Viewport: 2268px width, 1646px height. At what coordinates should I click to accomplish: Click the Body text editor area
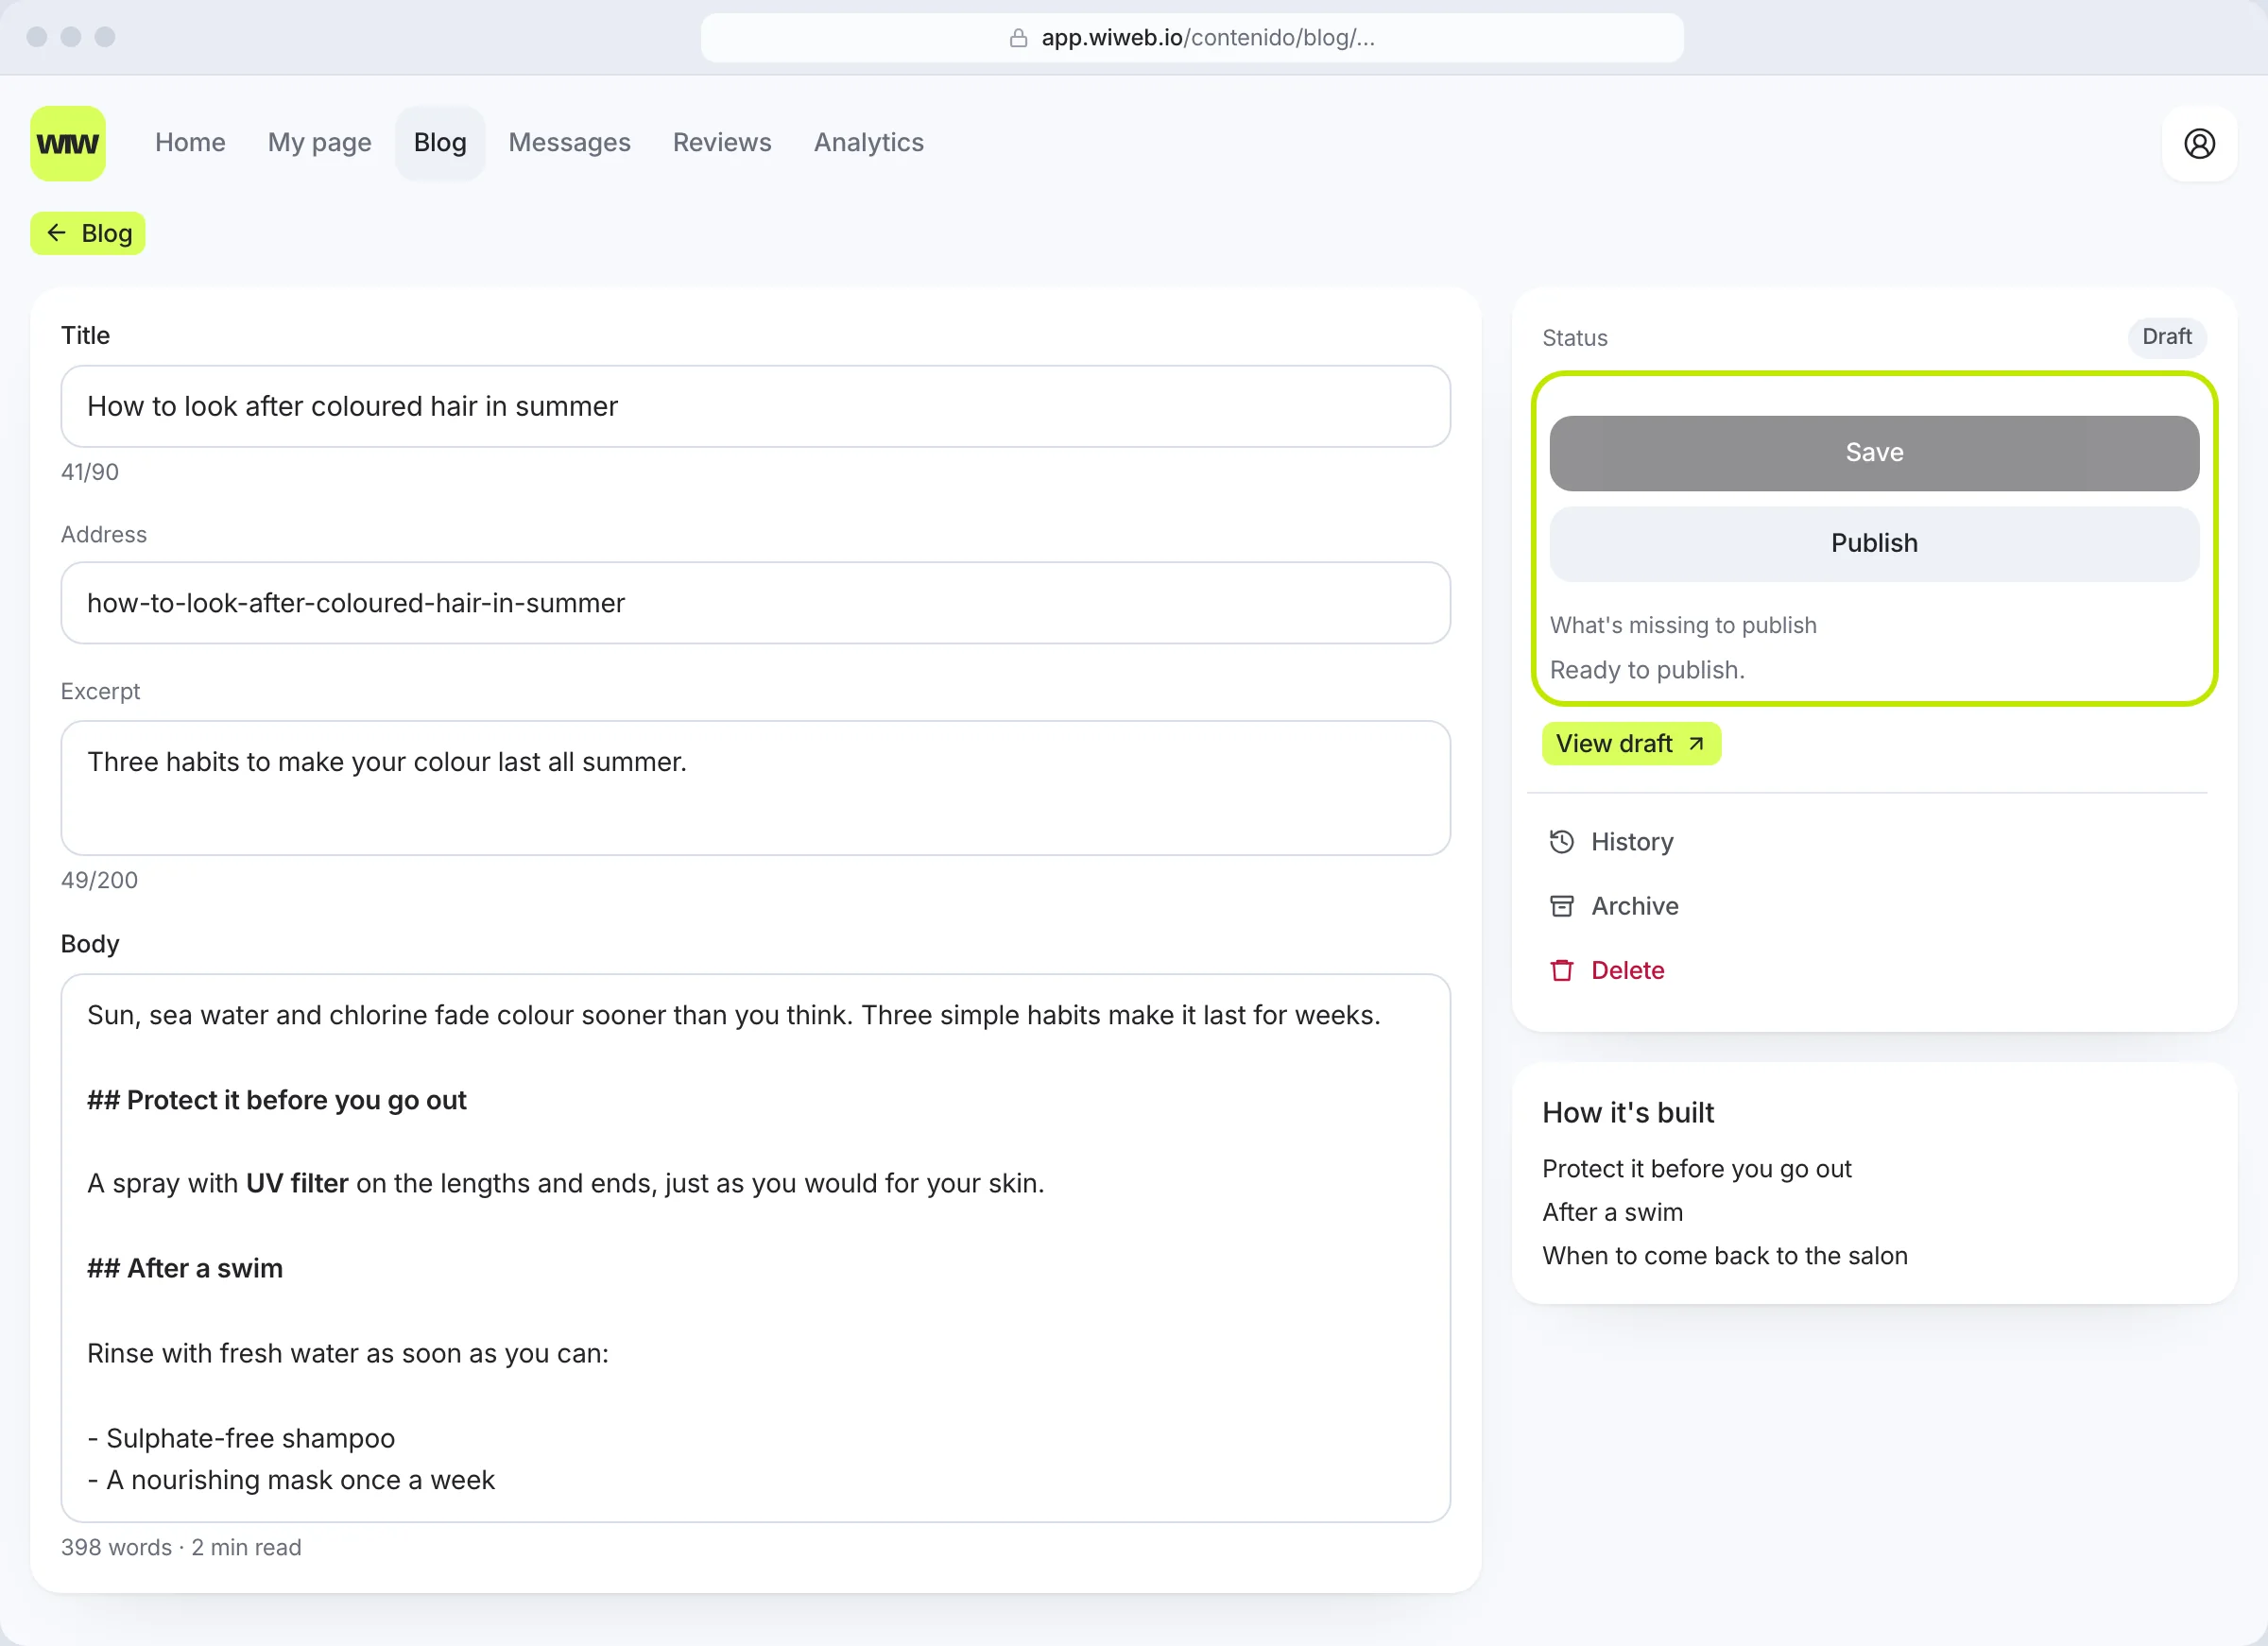(x=755, y=1248)
